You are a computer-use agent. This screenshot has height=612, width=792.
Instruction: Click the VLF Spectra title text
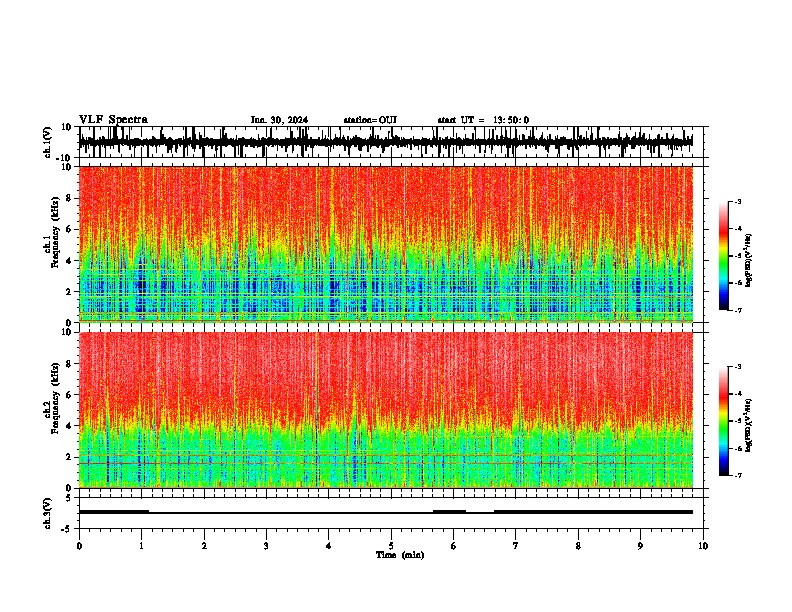point(113,120)
